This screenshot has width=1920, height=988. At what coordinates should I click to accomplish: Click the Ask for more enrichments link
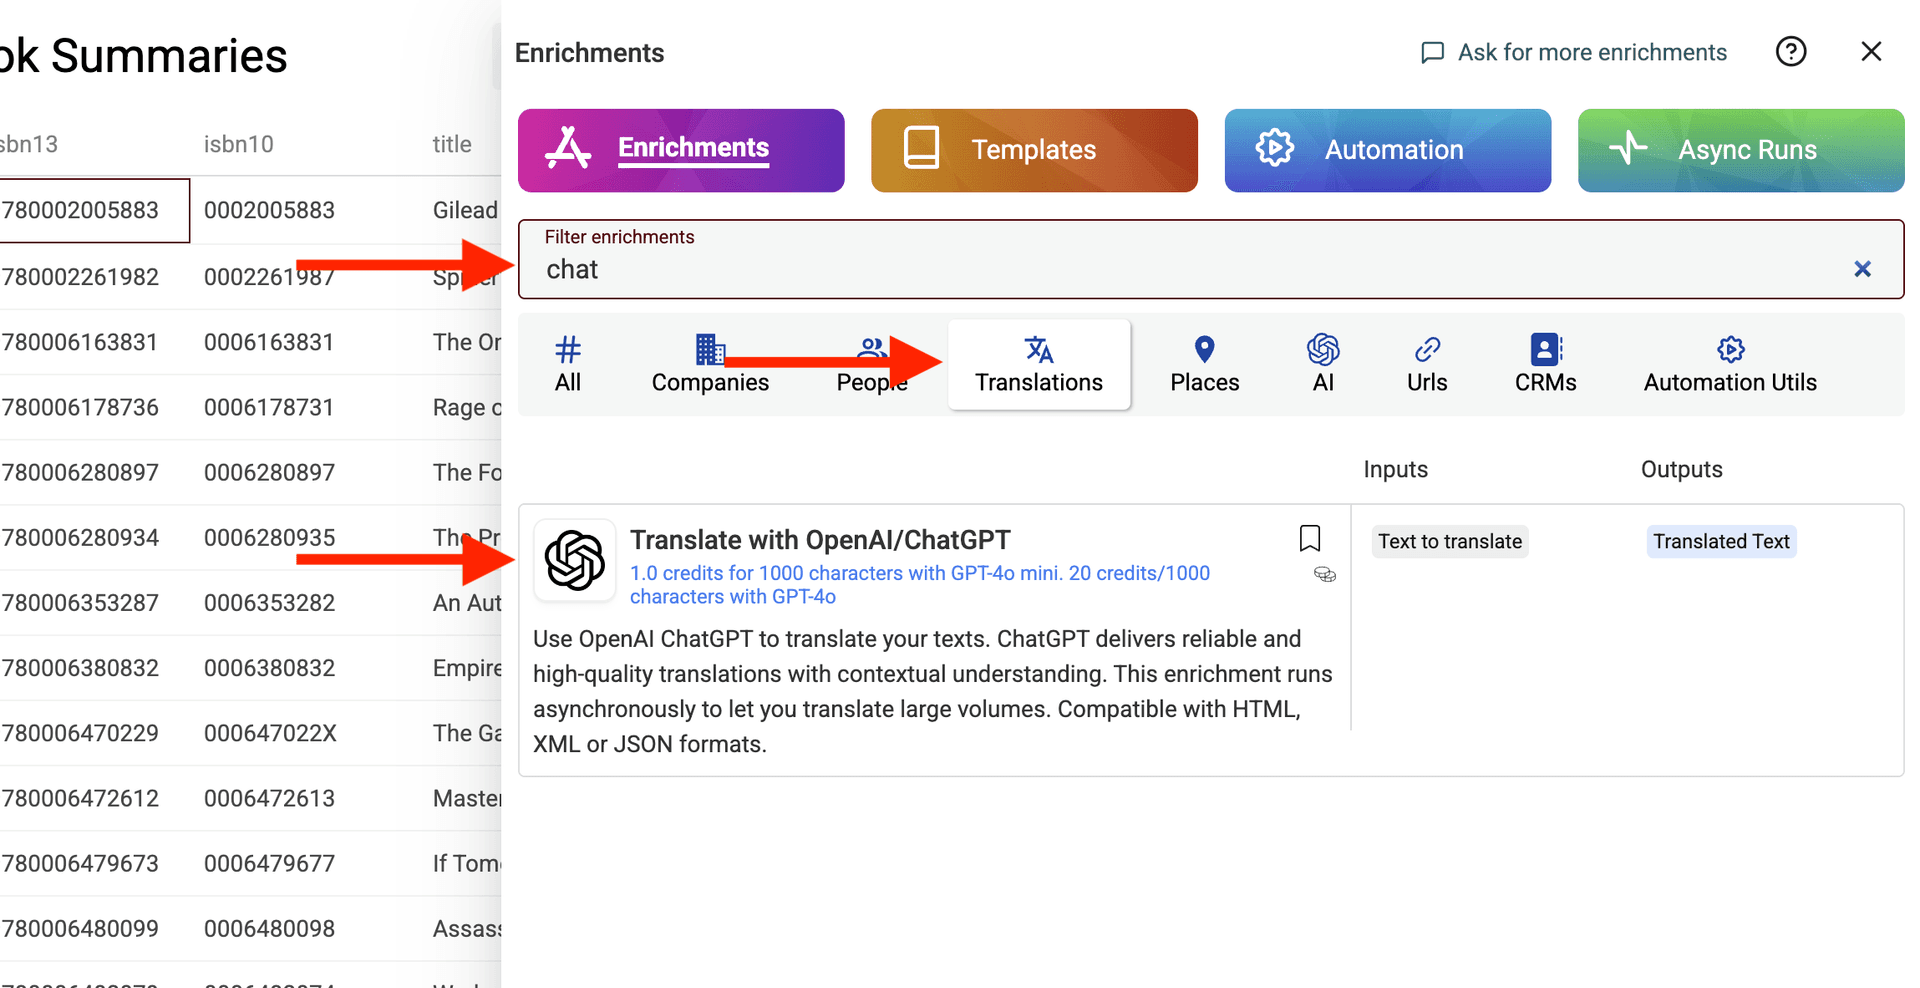coord(1592,52)
